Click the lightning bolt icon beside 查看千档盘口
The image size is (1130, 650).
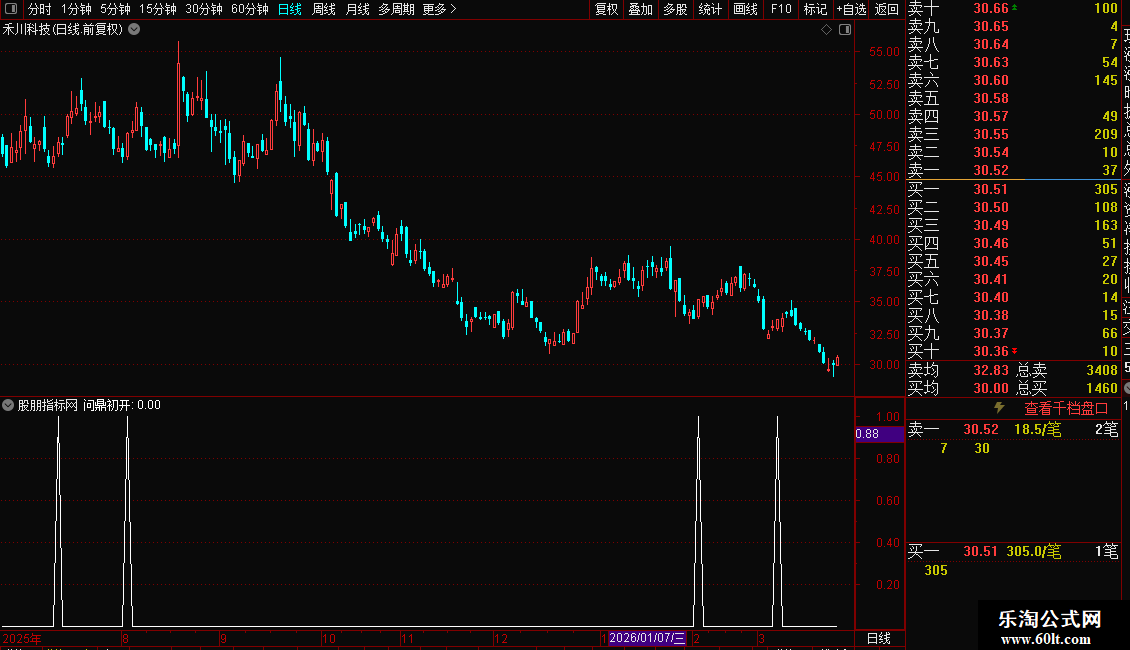[999, 408]
